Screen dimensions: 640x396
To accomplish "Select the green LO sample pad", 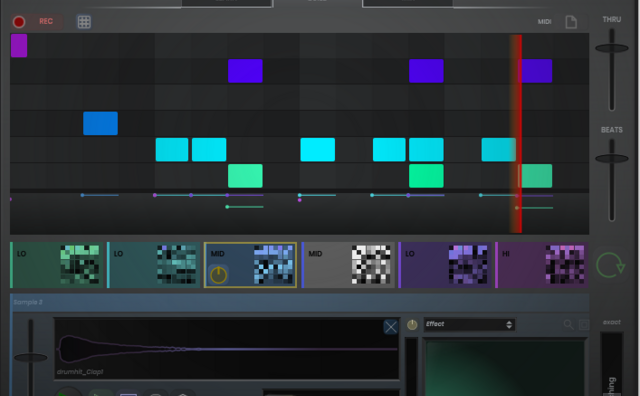I will [57, 265].
